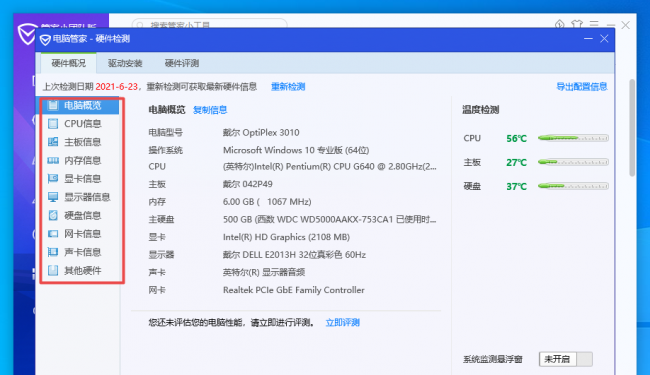Click the 电脑管家 shield logo in title bar

click(45, 40)
